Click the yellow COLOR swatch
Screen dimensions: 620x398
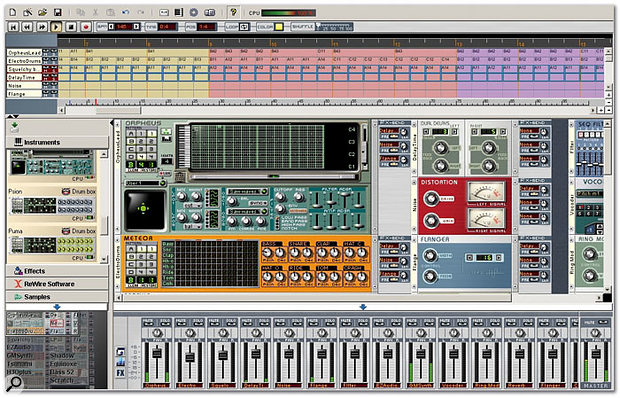[x=279, y=27]
